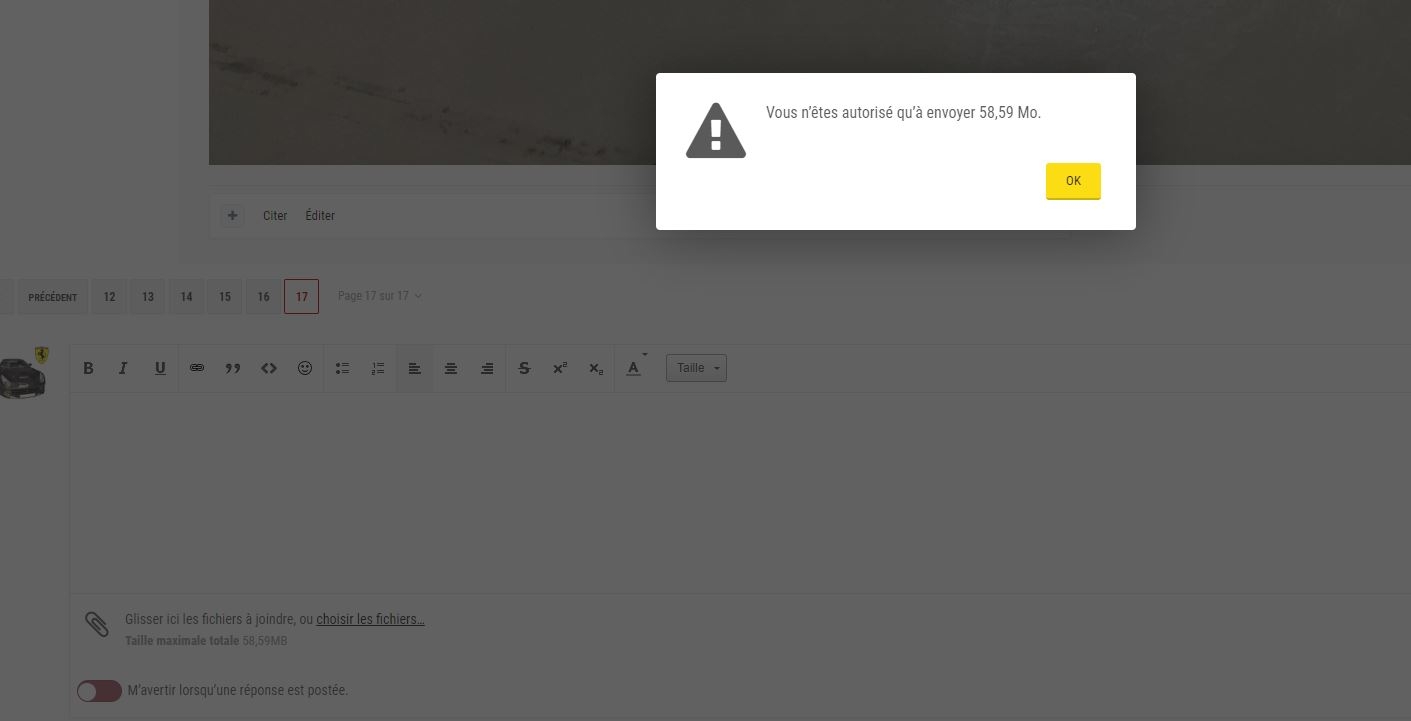Open the emoji smiley picker
This screenshot has height=721, width=1411.
[305, 368]
